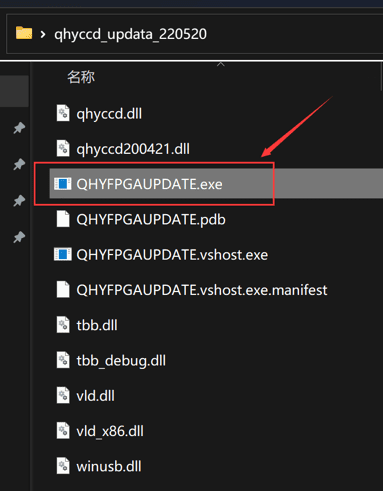The height and width of the screenshot is (491, 383).
Task: Click qhyccd_updata_220520 in the address path
Action: pyautogui.click(x=130, y=34)
